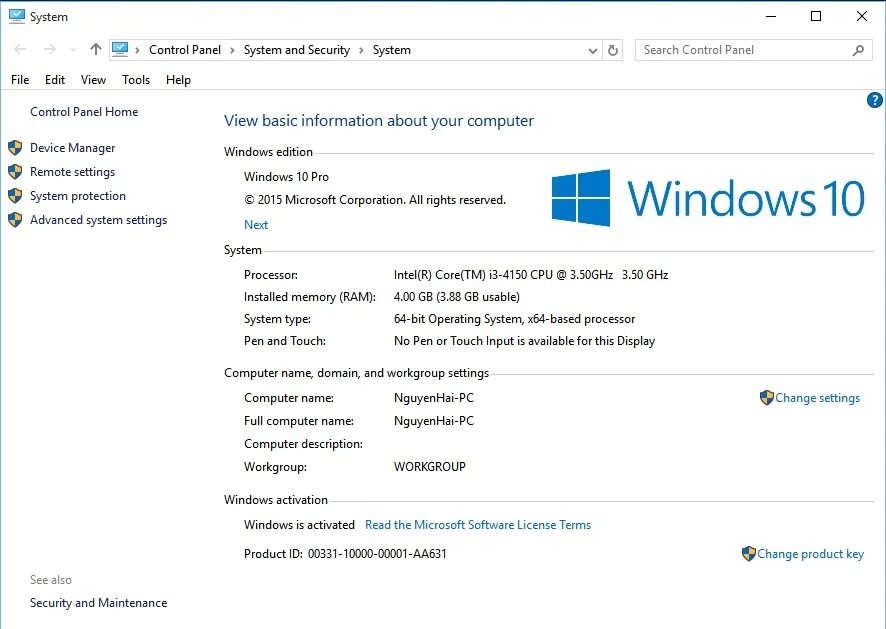Click the computer icon in address bar
Screen dimensions: 886x629
(x=120, y=50)
